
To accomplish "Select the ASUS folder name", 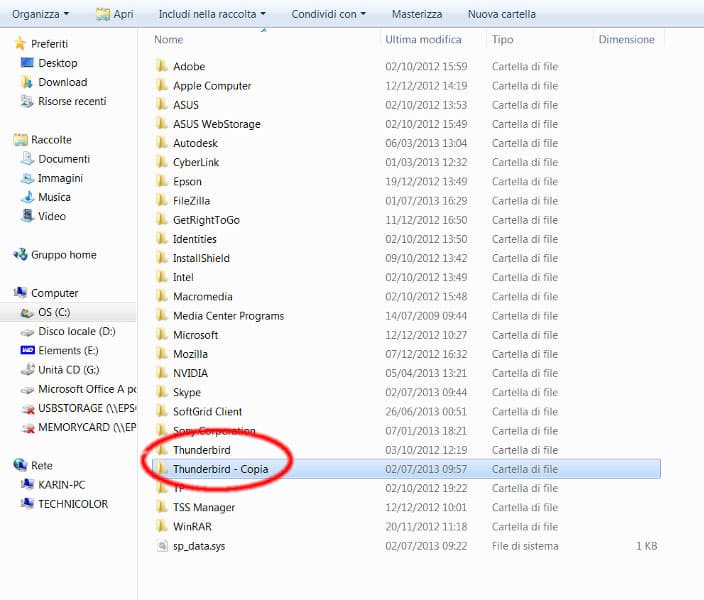I will coord(185,105).
